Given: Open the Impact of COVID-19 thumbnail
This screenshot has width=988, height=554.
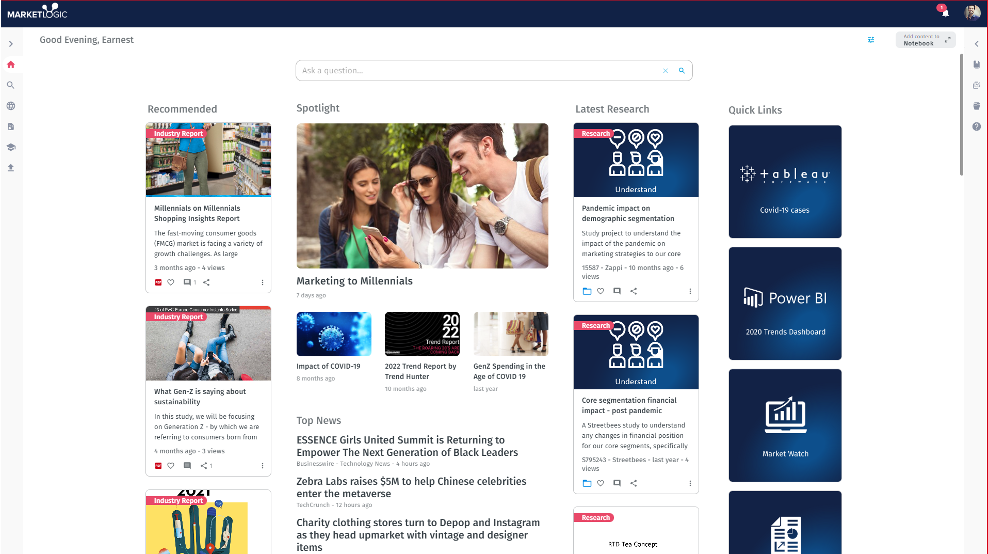Looking at the screenshot, I should (333, 334).
